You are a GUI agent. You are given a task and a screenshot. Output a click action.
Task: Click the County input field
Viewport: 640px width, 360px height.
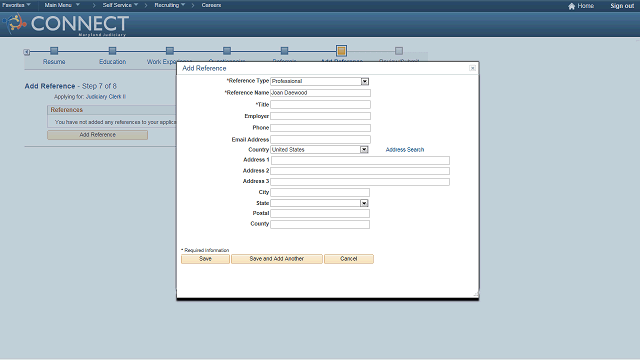point(320,224)
